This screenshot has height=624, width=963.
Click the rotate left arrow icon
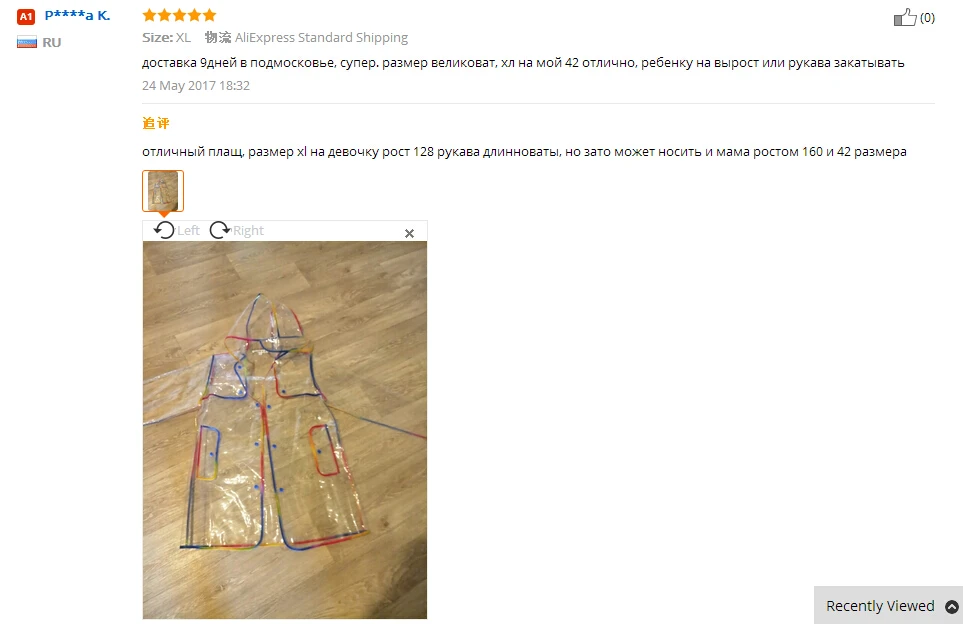164,230
